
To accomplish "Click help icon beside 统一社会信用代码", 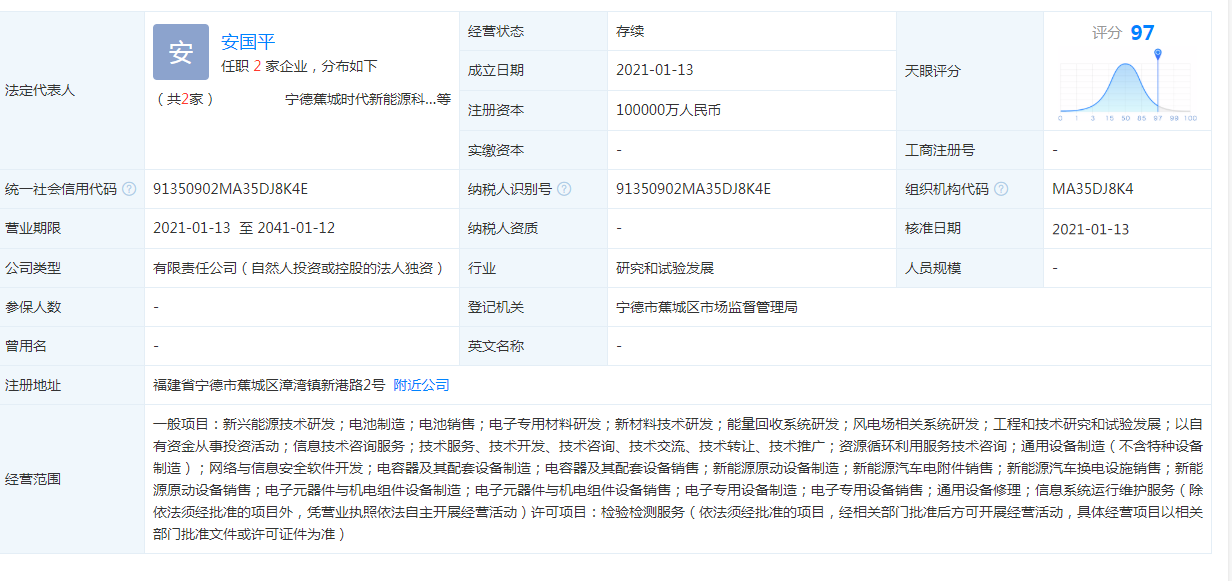I will pos(129,189).
